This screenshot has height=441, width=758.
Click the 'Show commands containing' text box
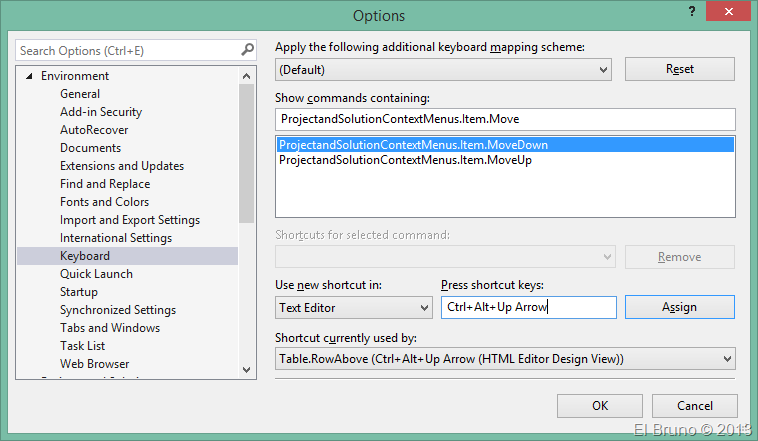504,119
